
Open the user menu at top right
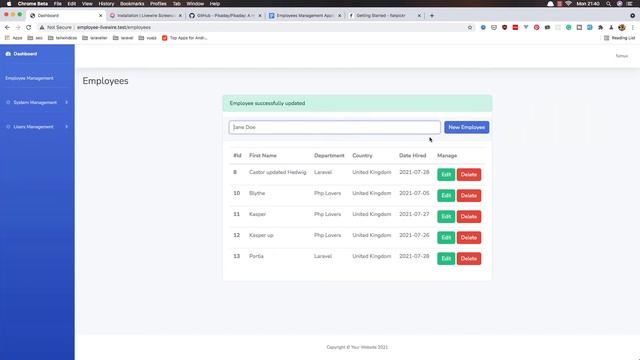(x=622, y=56)
